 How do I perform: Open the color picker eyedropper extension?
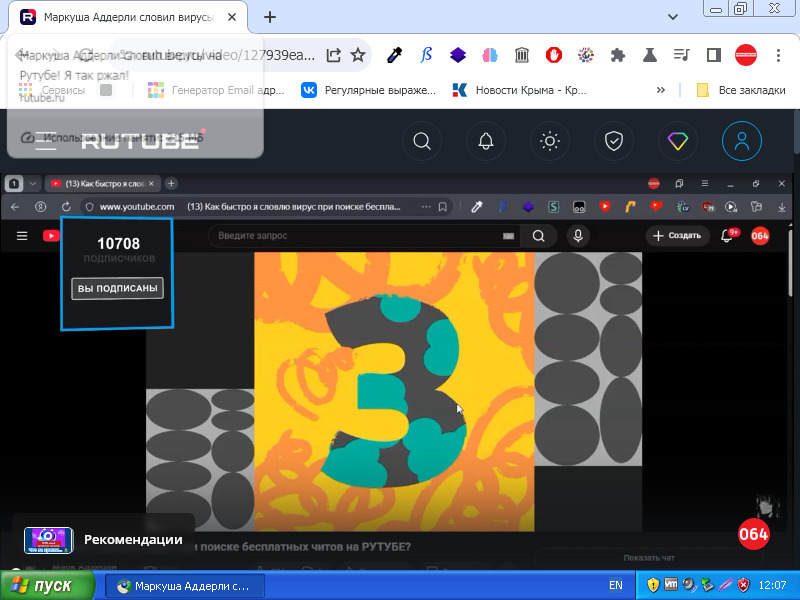[395, 55]
